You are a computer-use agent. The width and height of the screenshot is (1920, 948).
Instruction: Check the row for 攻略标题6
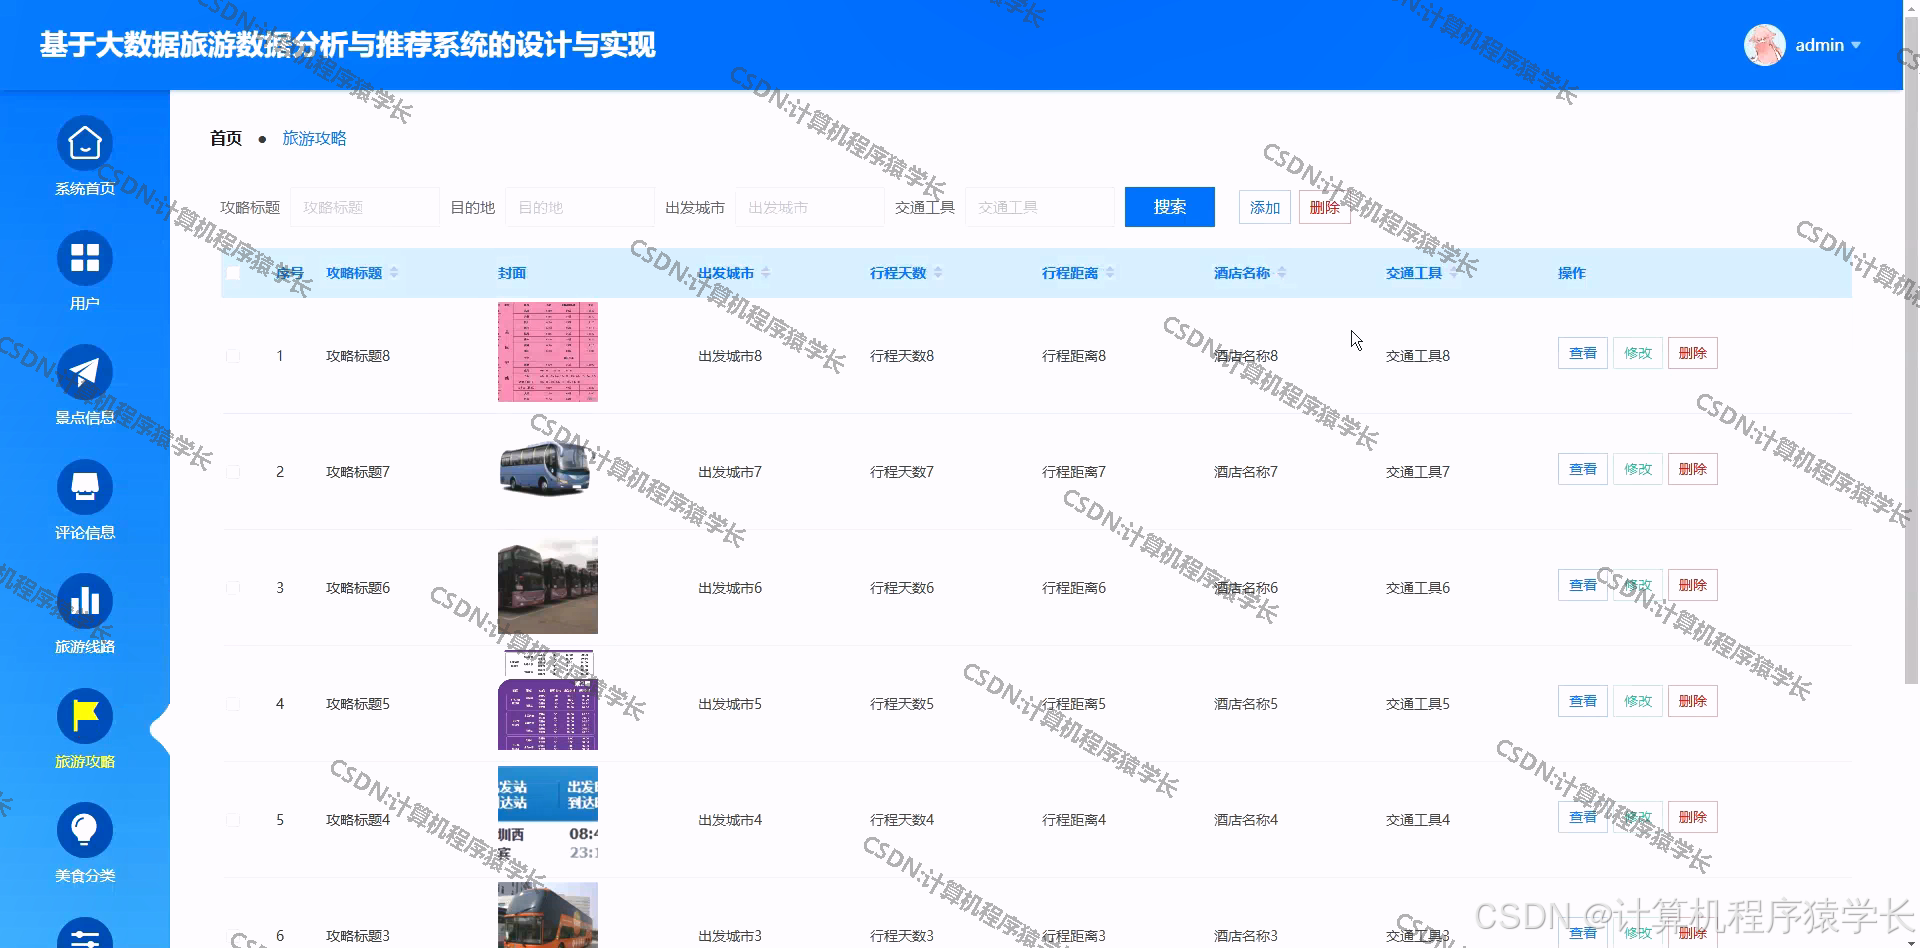point(233,588)
